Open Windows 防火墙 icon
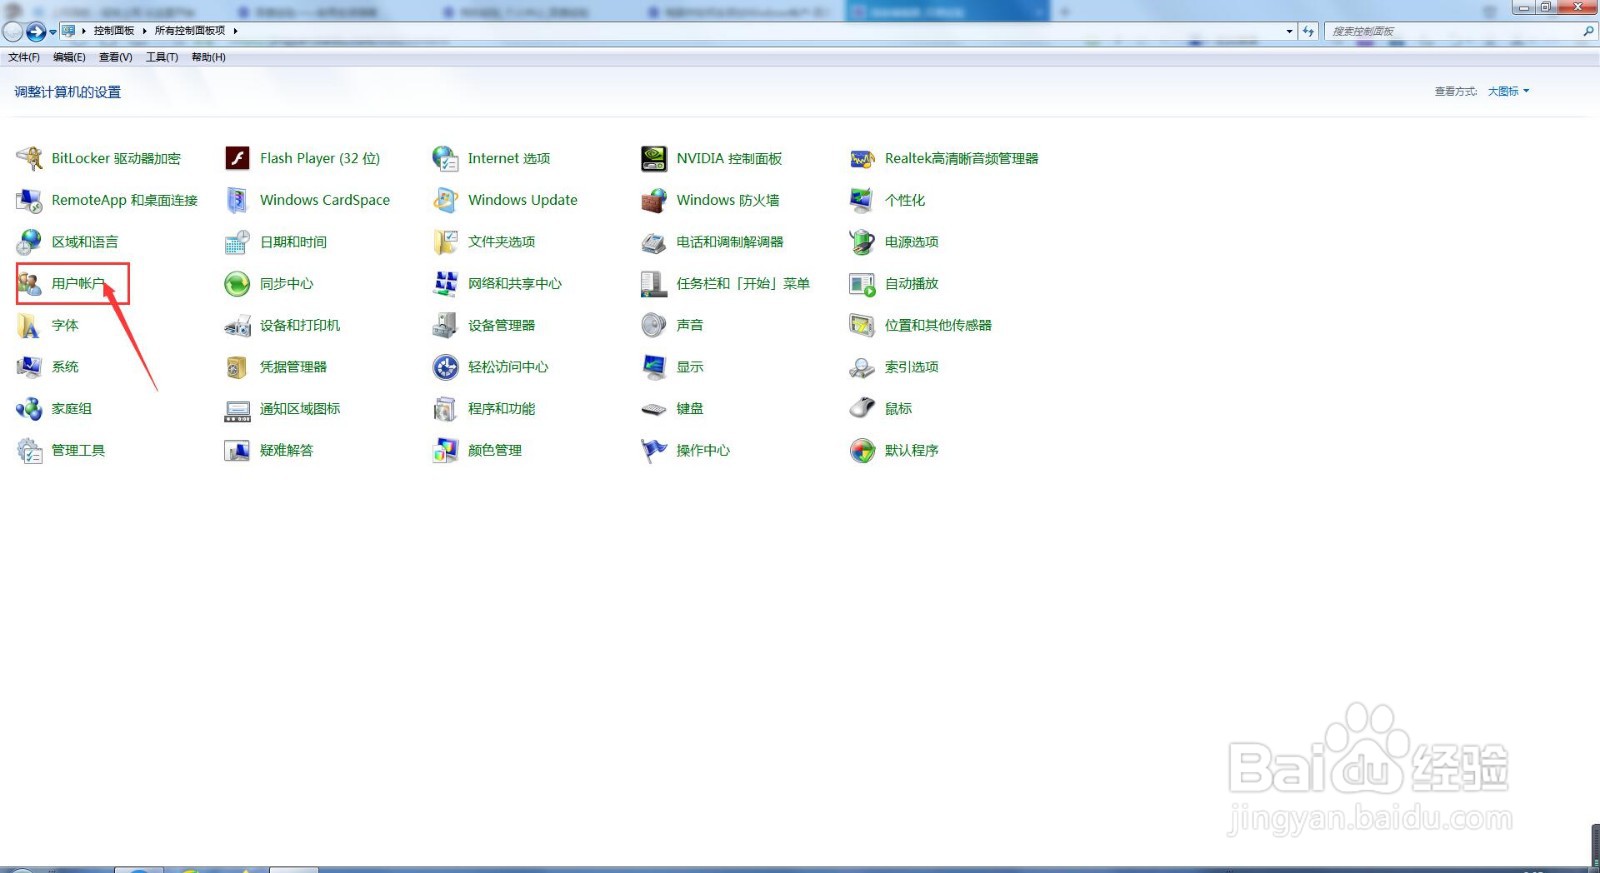The height and width of the screenshot is (873, 1600). tap(654, 200)
